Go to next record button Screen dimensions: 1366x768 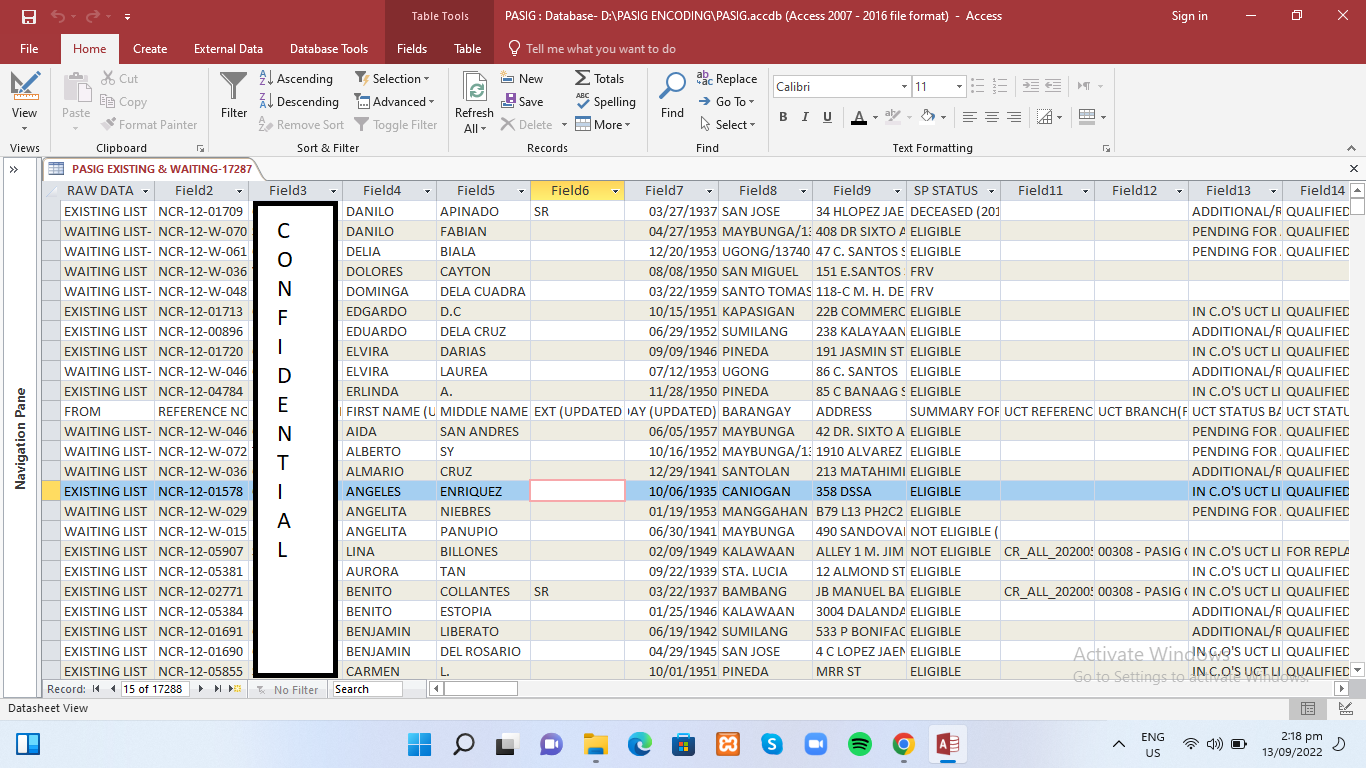[201, 689]
